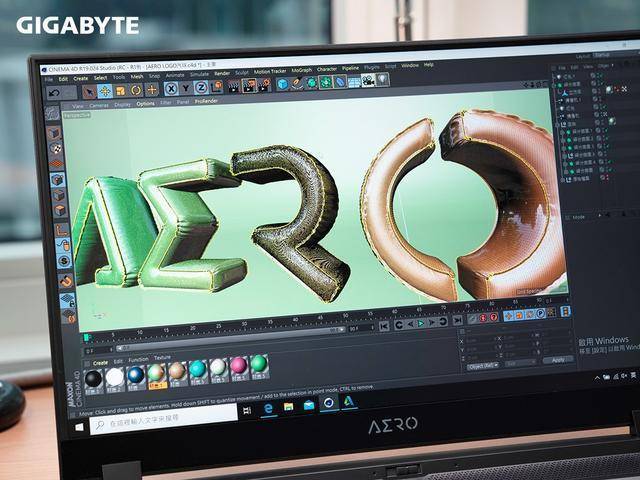Open Microsoft Edge from the taskbar
This screenshot has height=480, width=640.
tap(268, 408)
